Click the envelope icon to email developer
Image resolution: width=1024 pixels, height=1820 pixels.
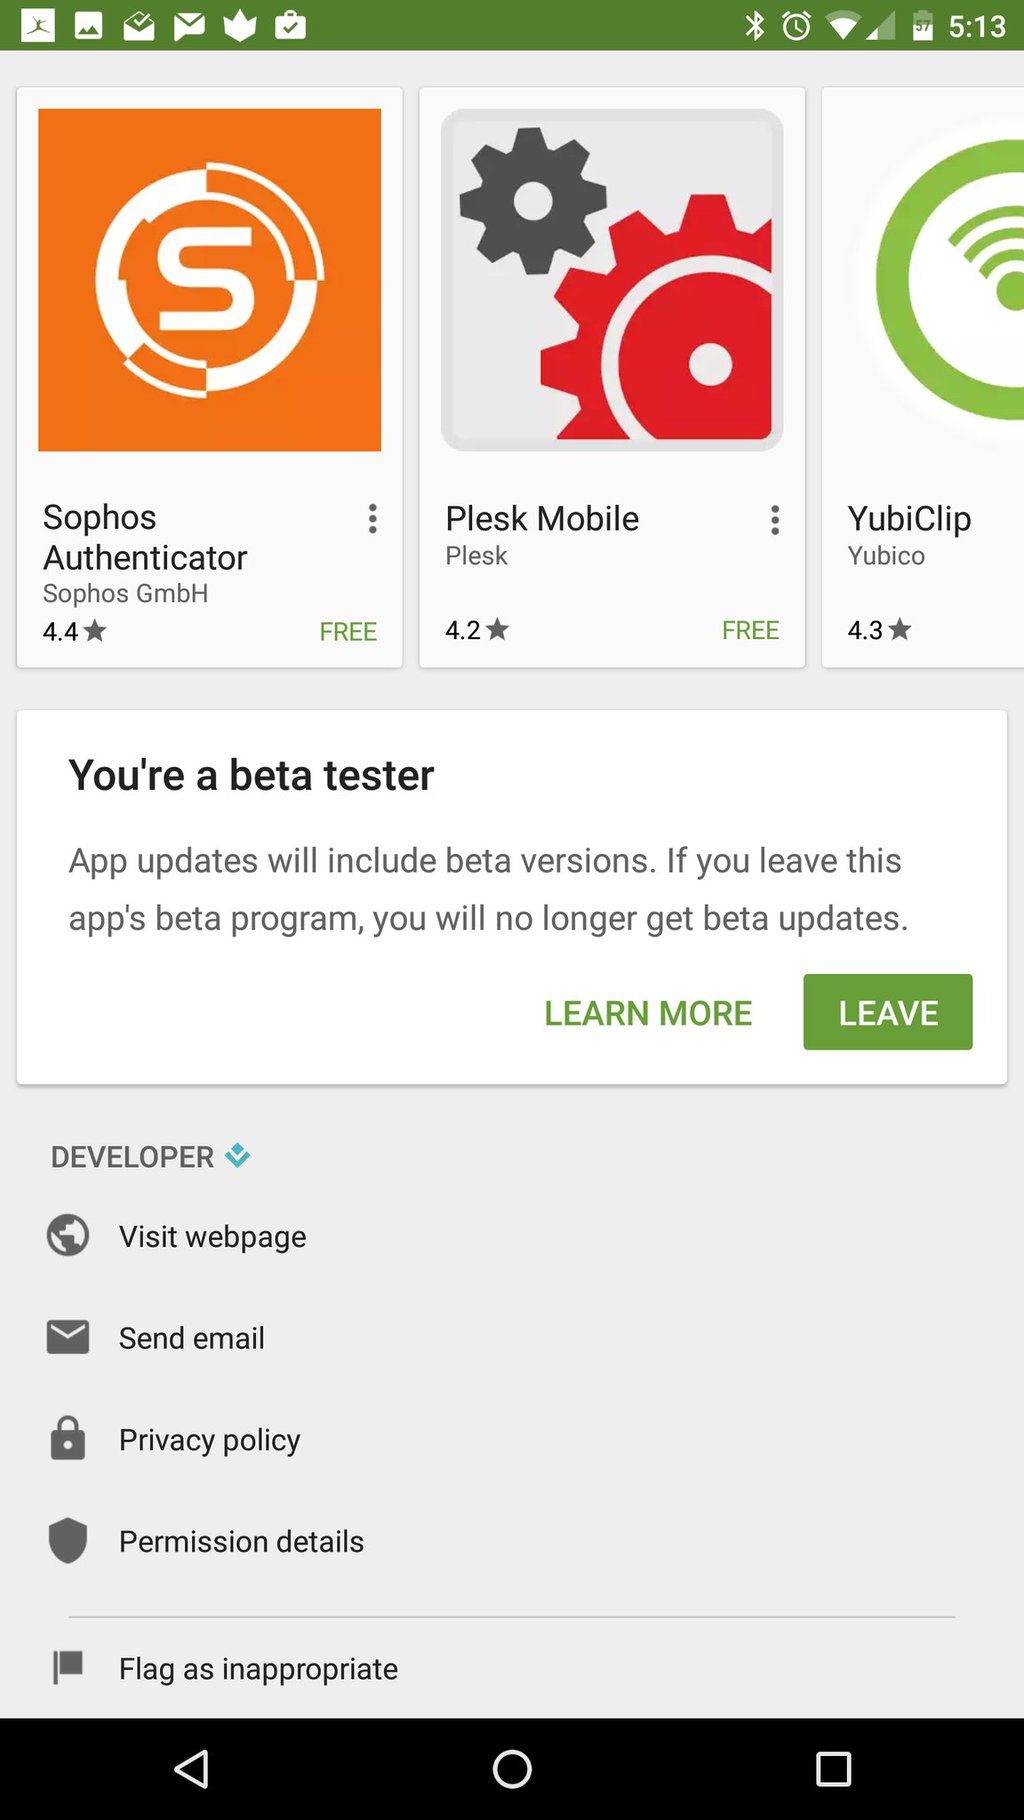coord(68,1337)
